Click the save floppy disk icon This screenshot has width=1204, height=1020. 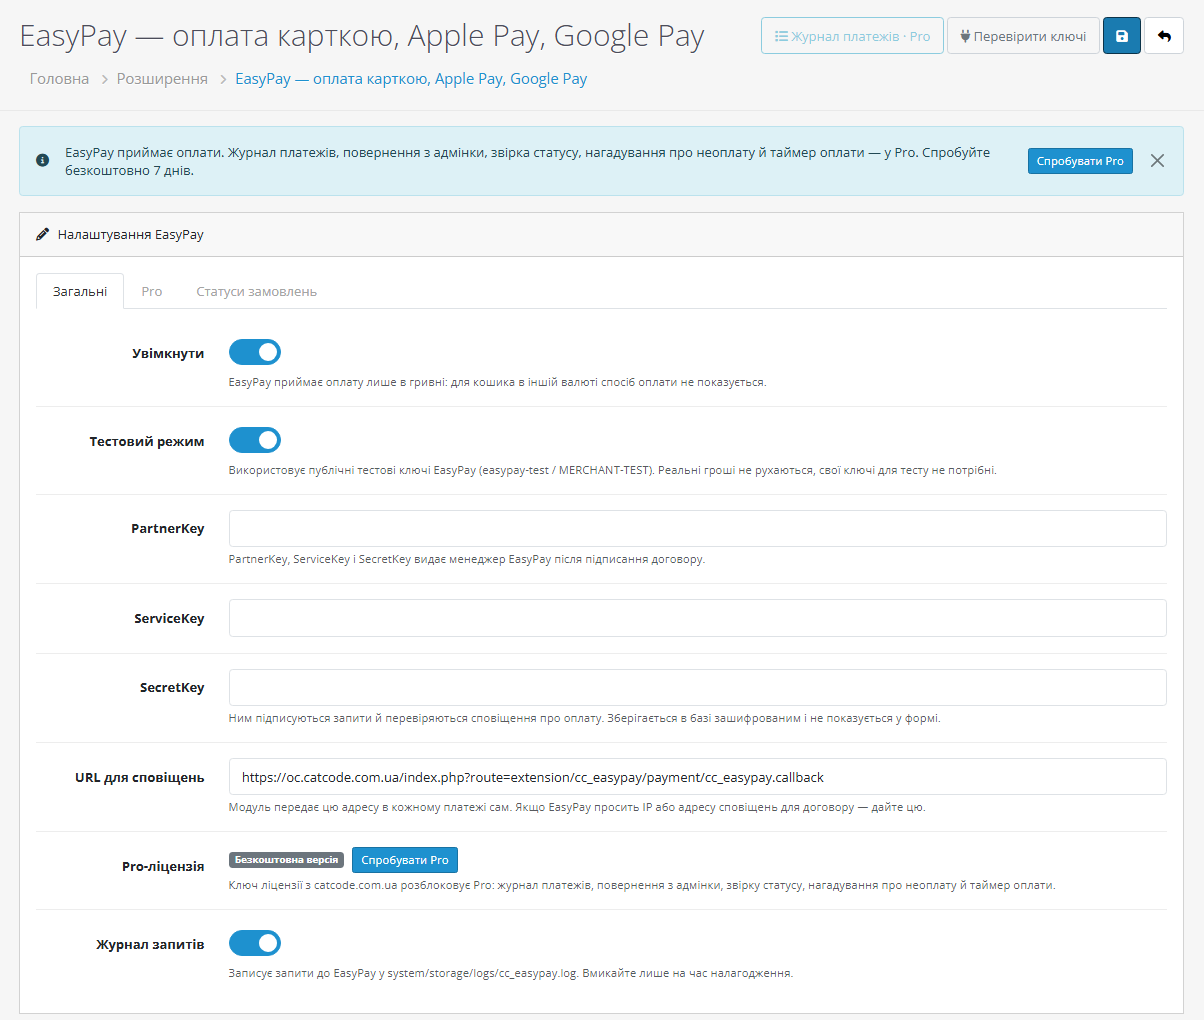click(1122, 36)
